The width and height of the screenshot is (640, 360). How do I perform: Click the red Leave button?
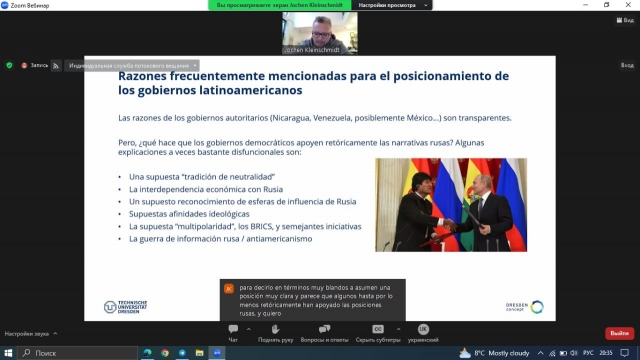619,333
